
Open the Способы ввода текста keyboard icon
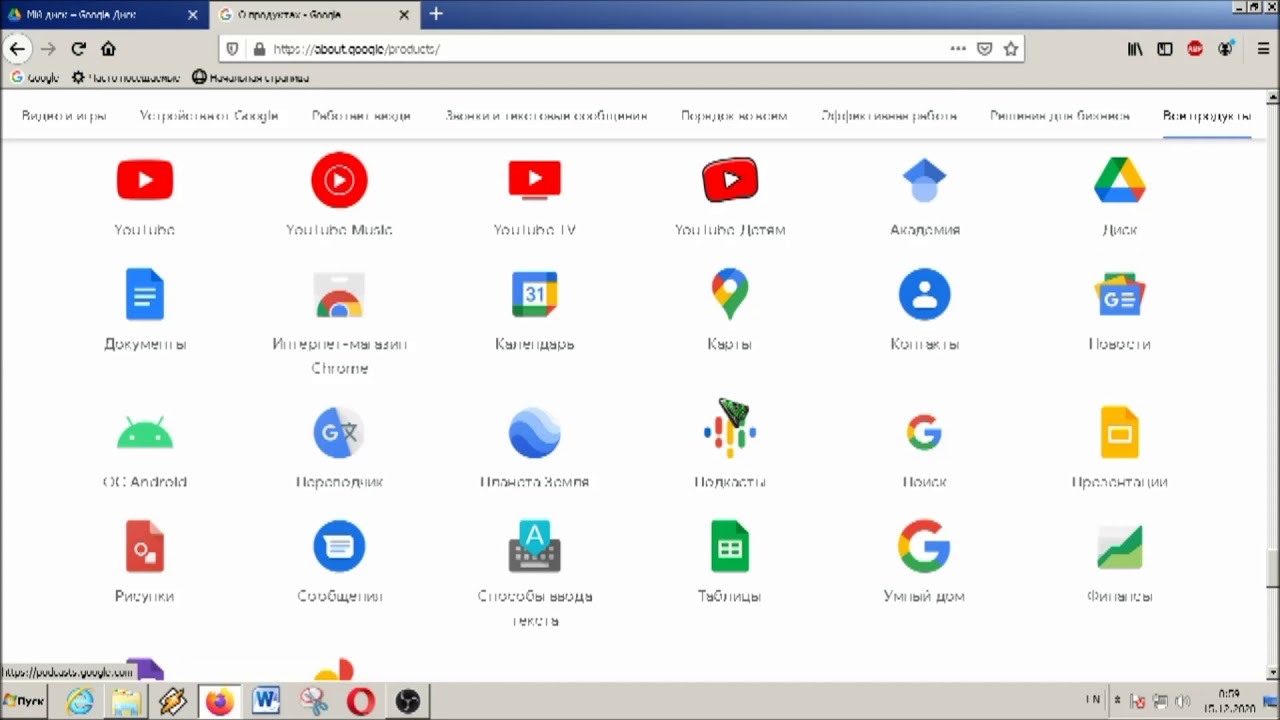tap(534, 546)
